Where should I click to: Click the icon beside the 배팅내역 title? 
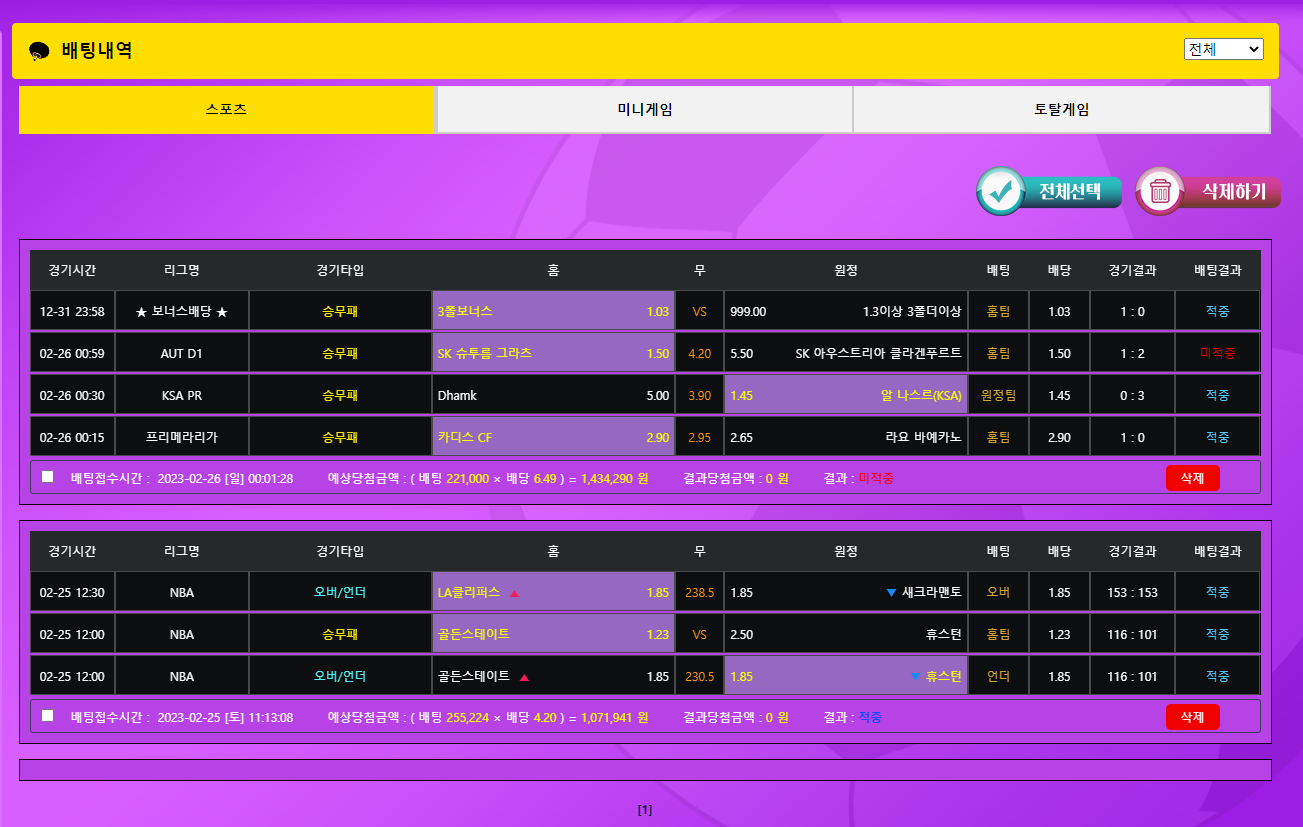click(x=40, y=52)
